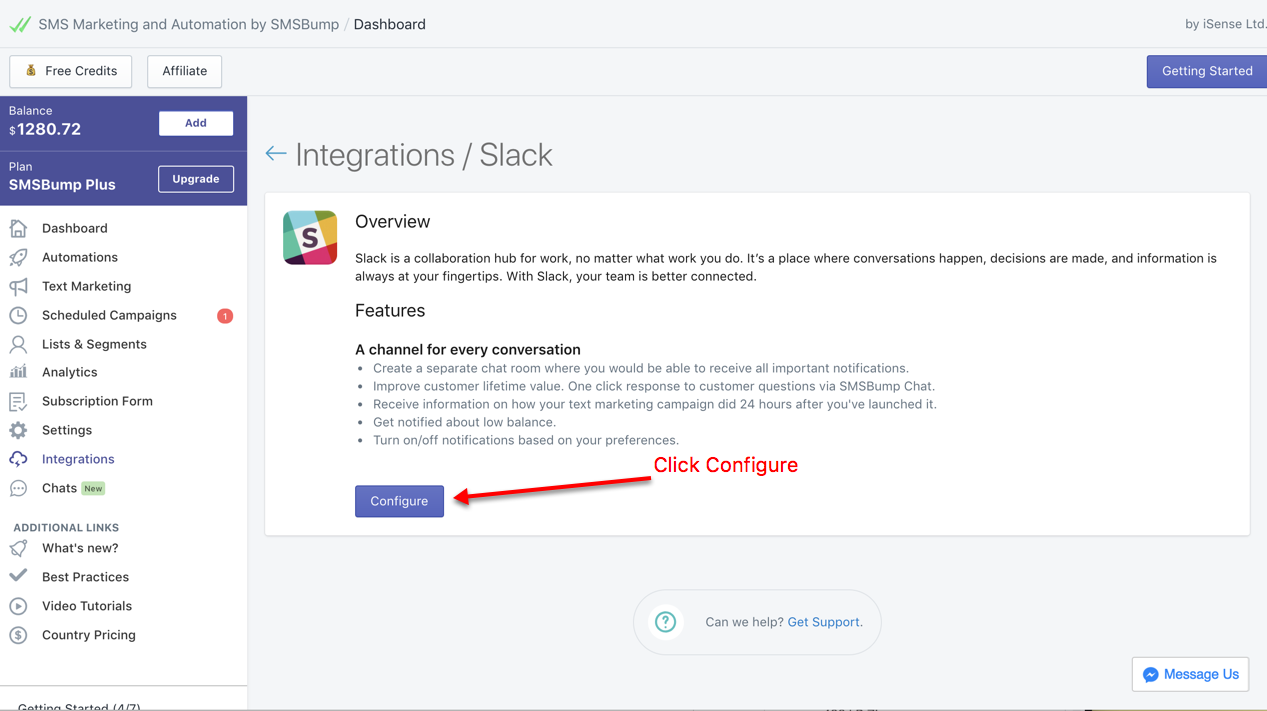Click the Scheduled Campaigns clock icon
1267x711 pixels.
click(18, 315)
